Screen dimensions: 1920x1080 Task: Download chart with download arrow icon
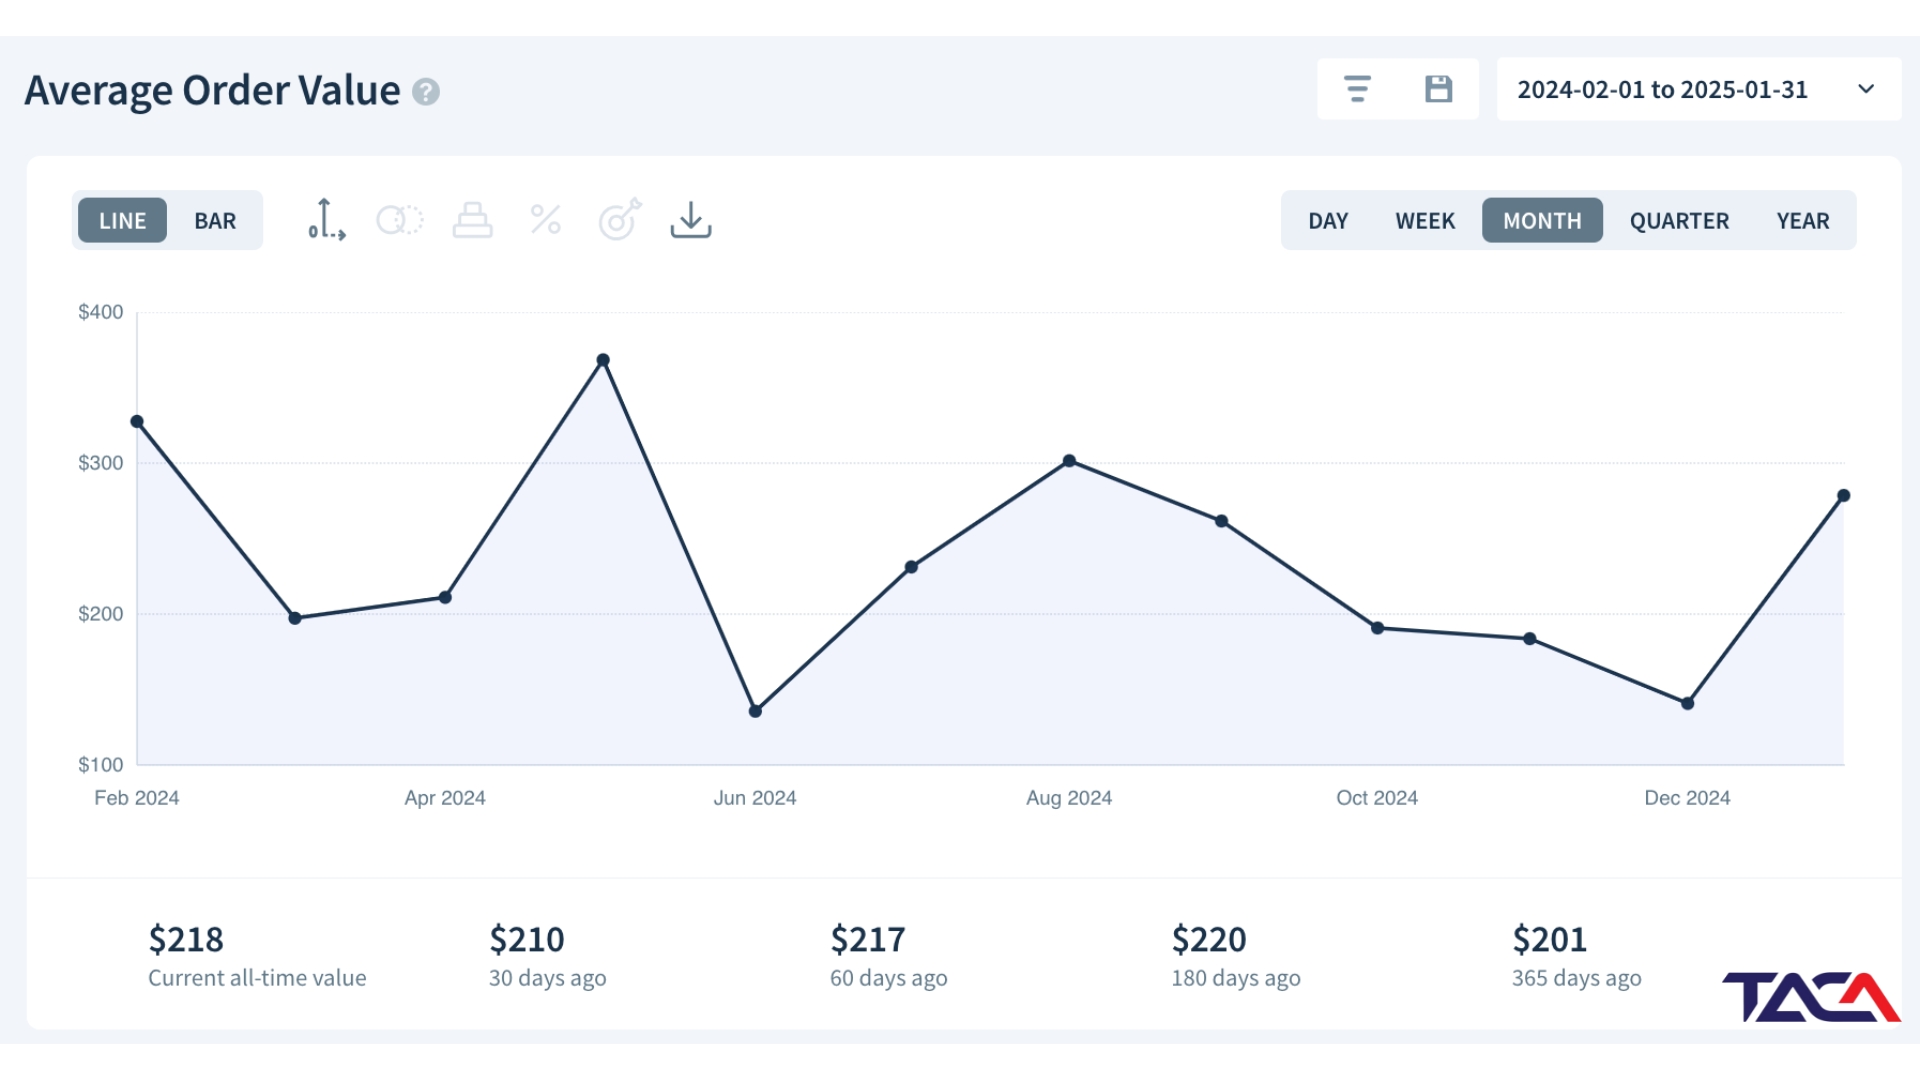691,220
